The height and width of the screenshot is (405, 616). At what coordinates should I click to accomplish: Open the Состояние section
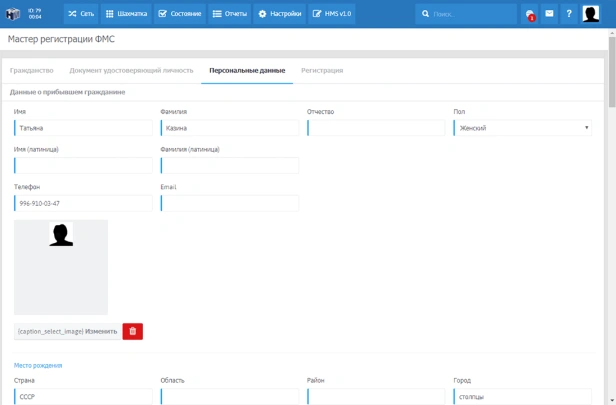(179, 14)
